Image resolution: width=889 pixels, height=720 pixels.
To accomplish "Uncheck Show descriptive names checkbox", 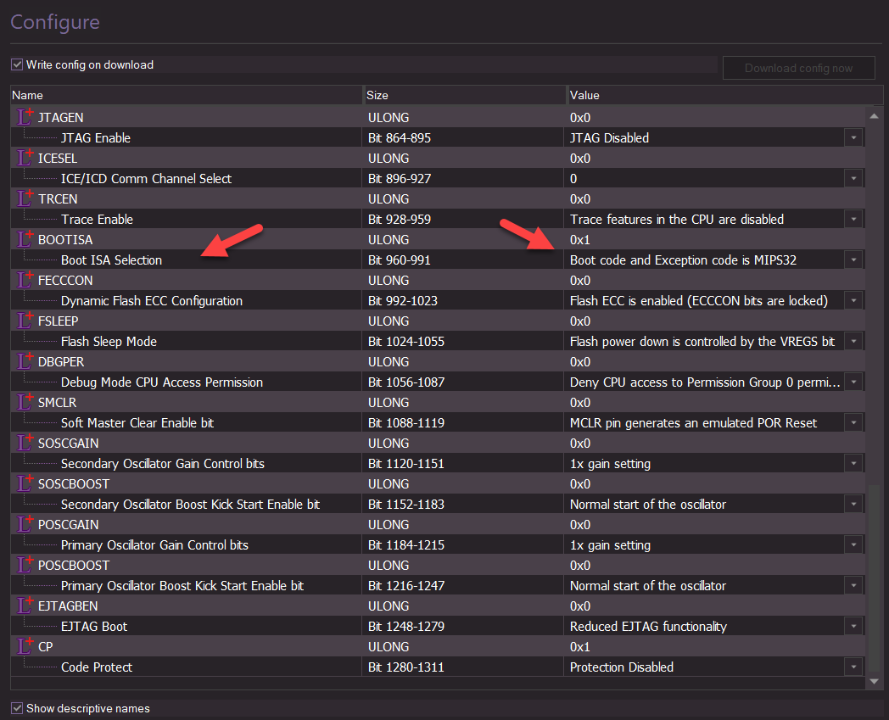I will coord(17,708).
